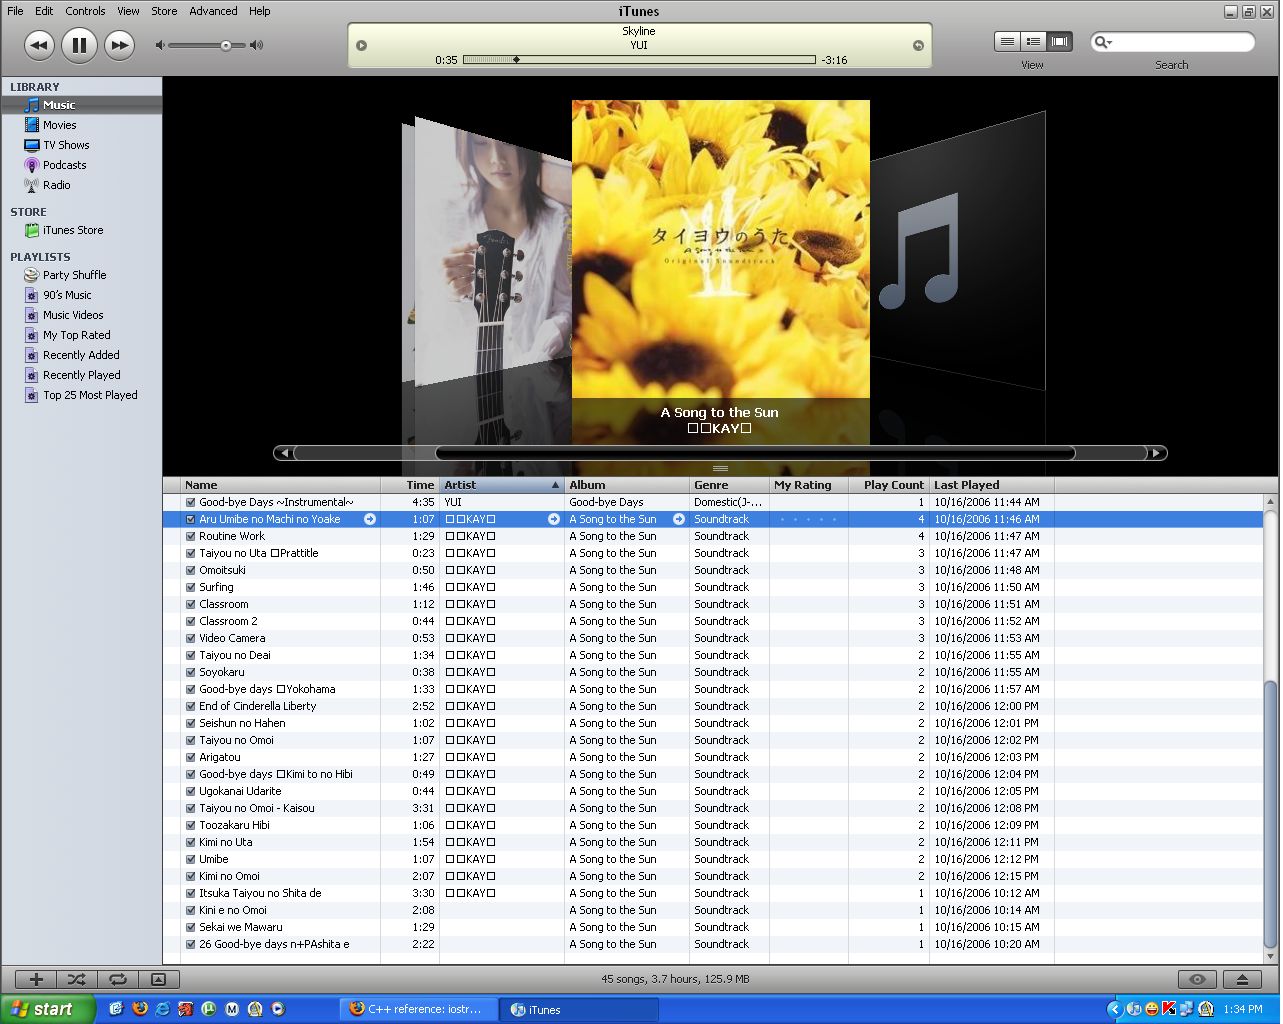Uncheck the Omoitsuki song checkbox

190,570
